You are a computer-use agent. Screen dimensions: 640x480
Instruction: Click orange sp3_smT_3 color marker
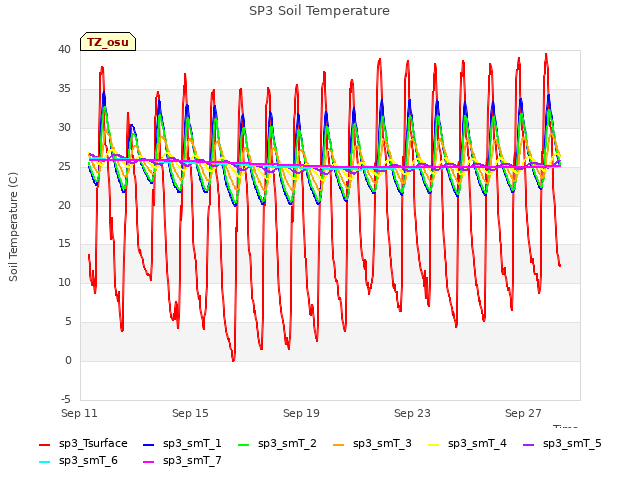point(339,444)
